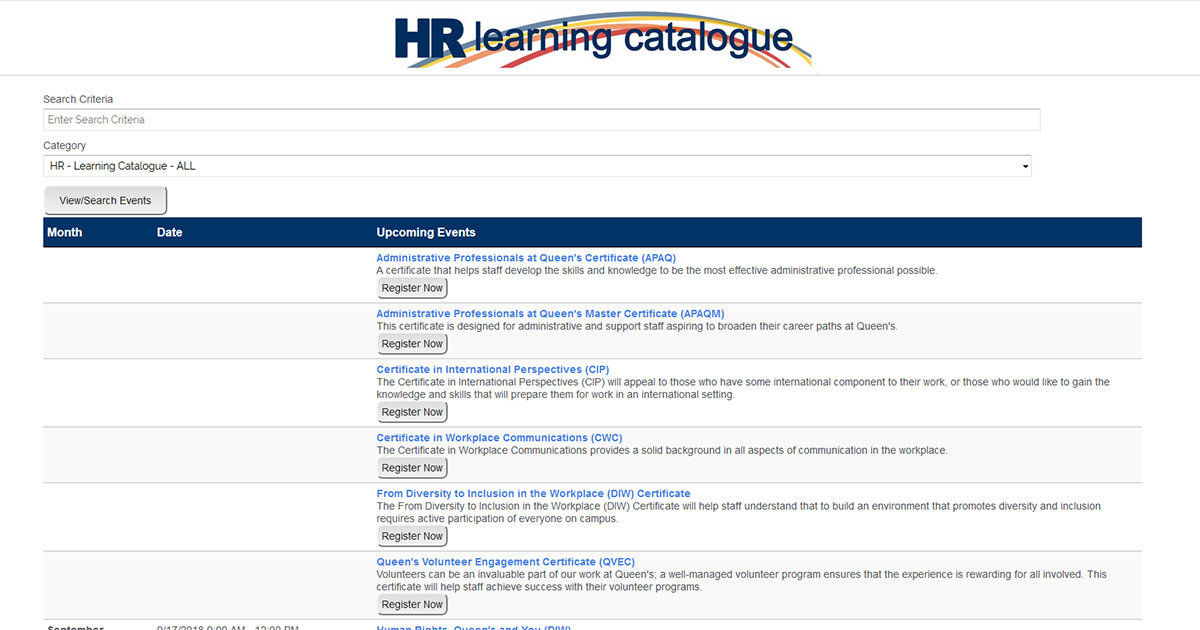
Task: Open From Diversity to Inclusion (DIW) Certificate link
Action: pos(533,494)
